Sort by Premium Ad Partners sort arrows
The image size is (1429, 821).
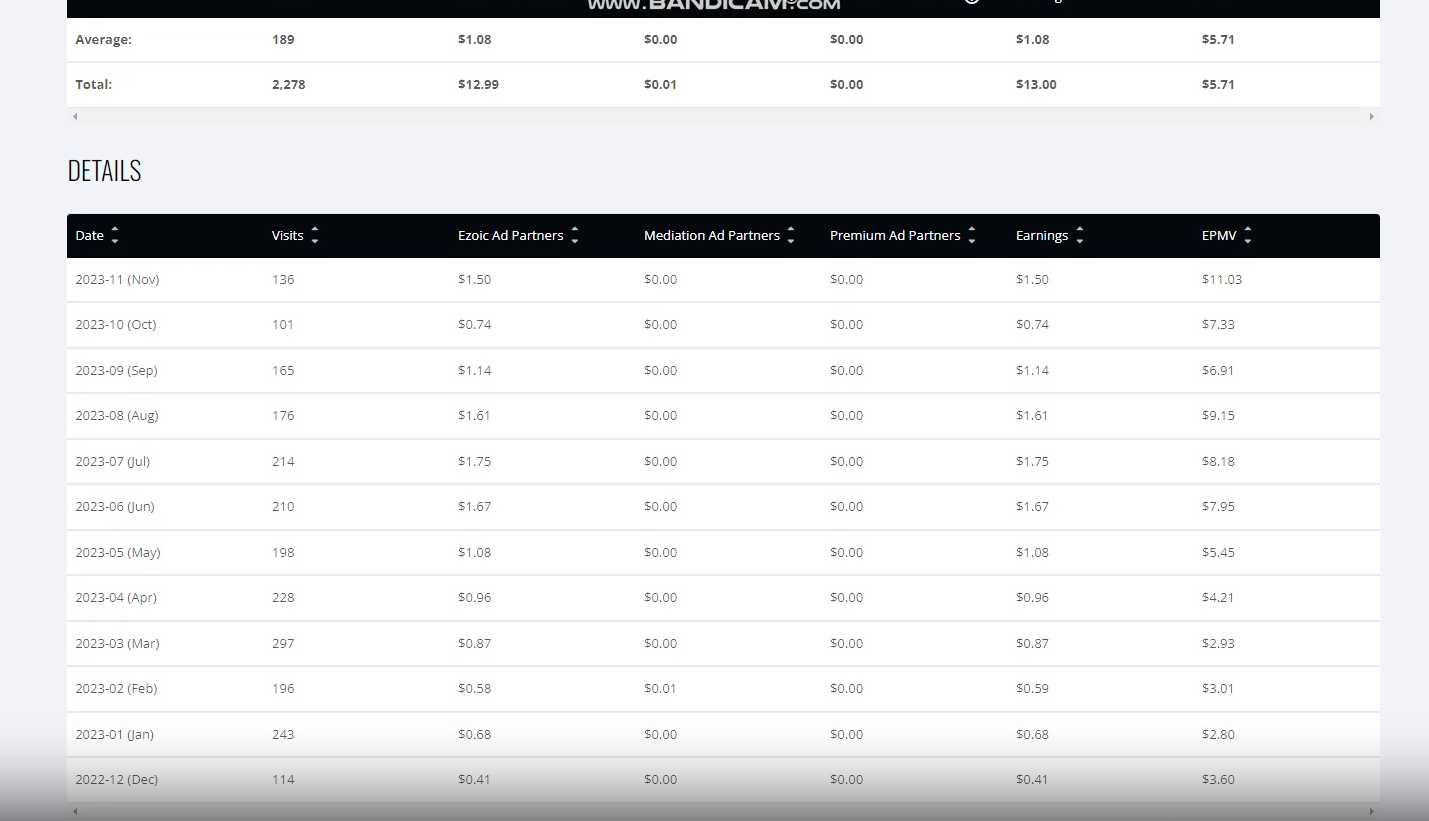click(x=972, y=236)
